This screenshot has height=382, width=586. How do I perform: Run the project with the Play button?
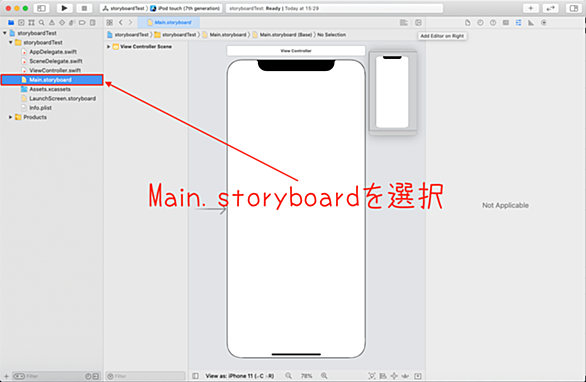[64, 8]
